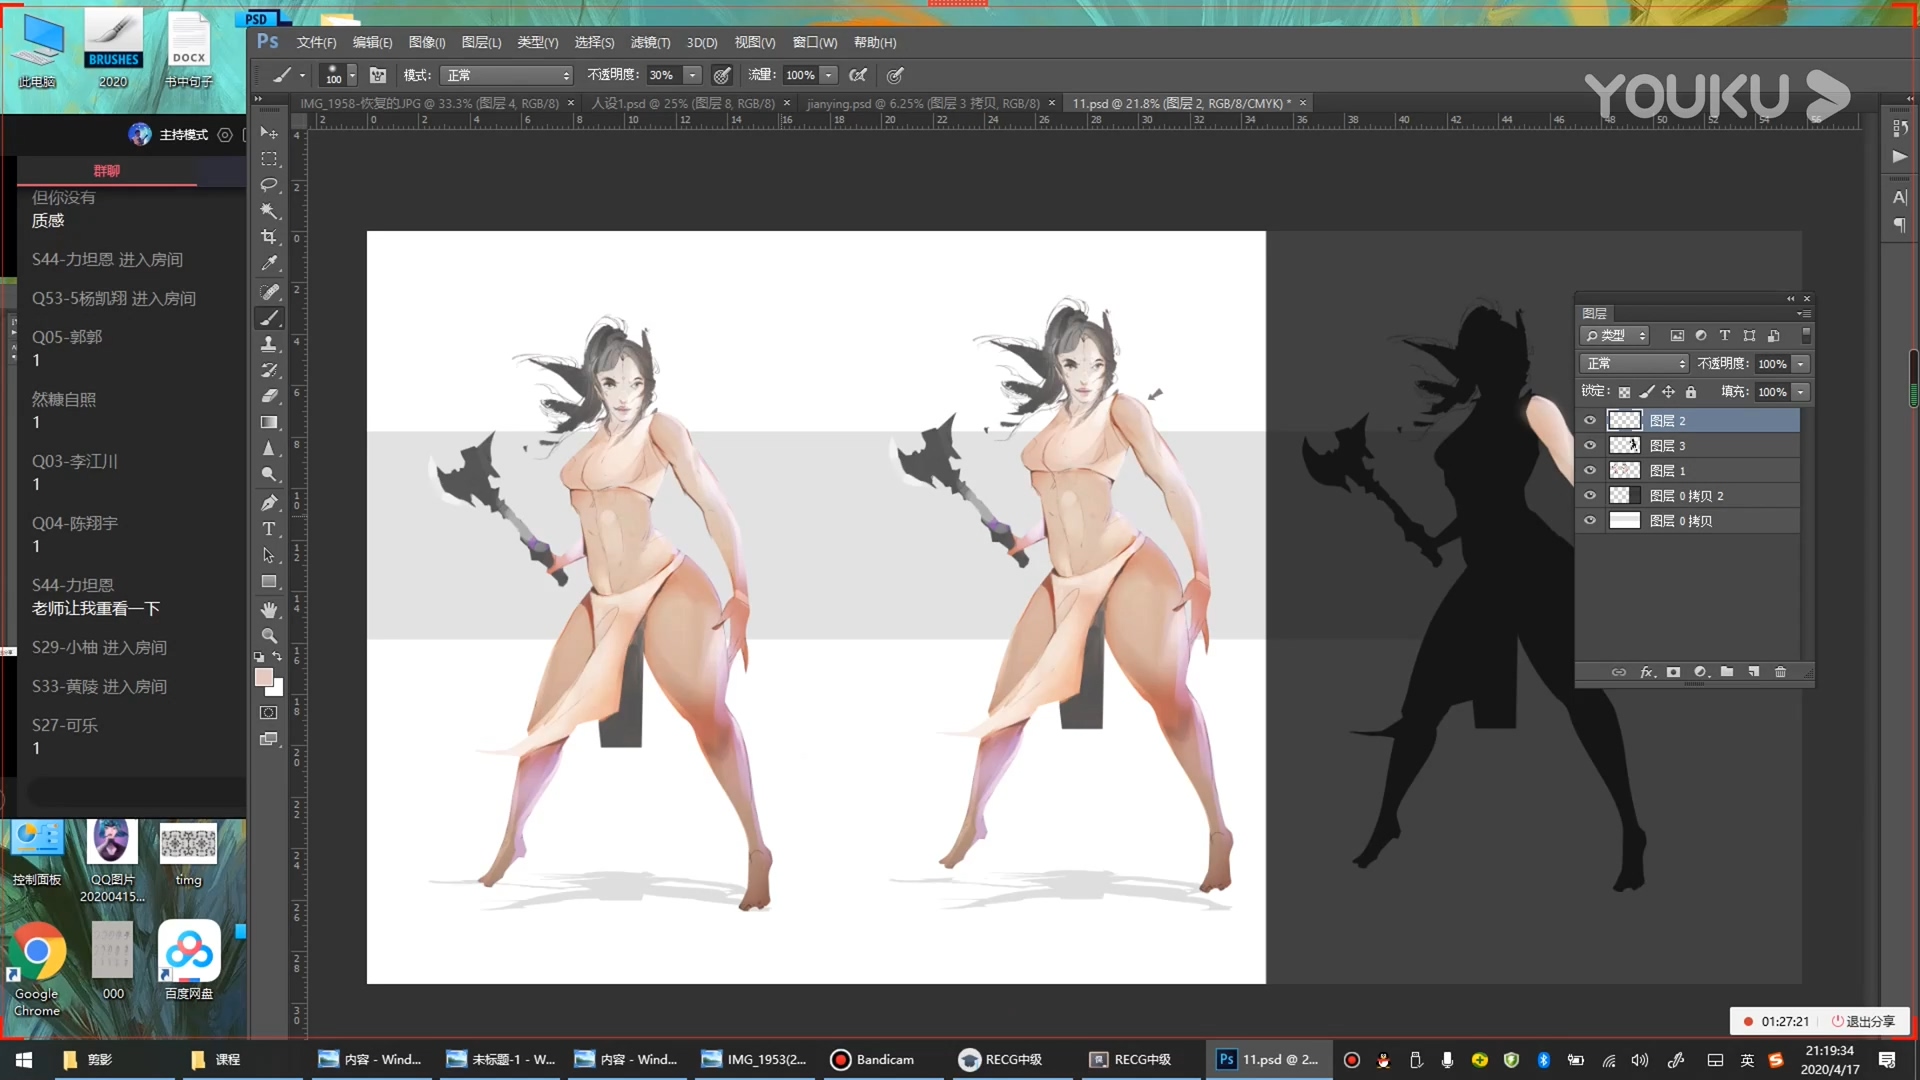The width and height of the screenshot is (1920, 1080).
Task: Hide layer 图层 0 拷贝 eye
Action: [1590, 520]
